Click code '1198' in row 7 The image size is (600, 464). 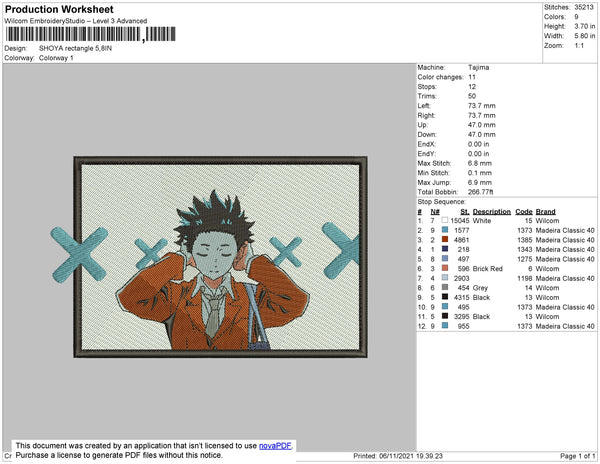pos(525,278)
